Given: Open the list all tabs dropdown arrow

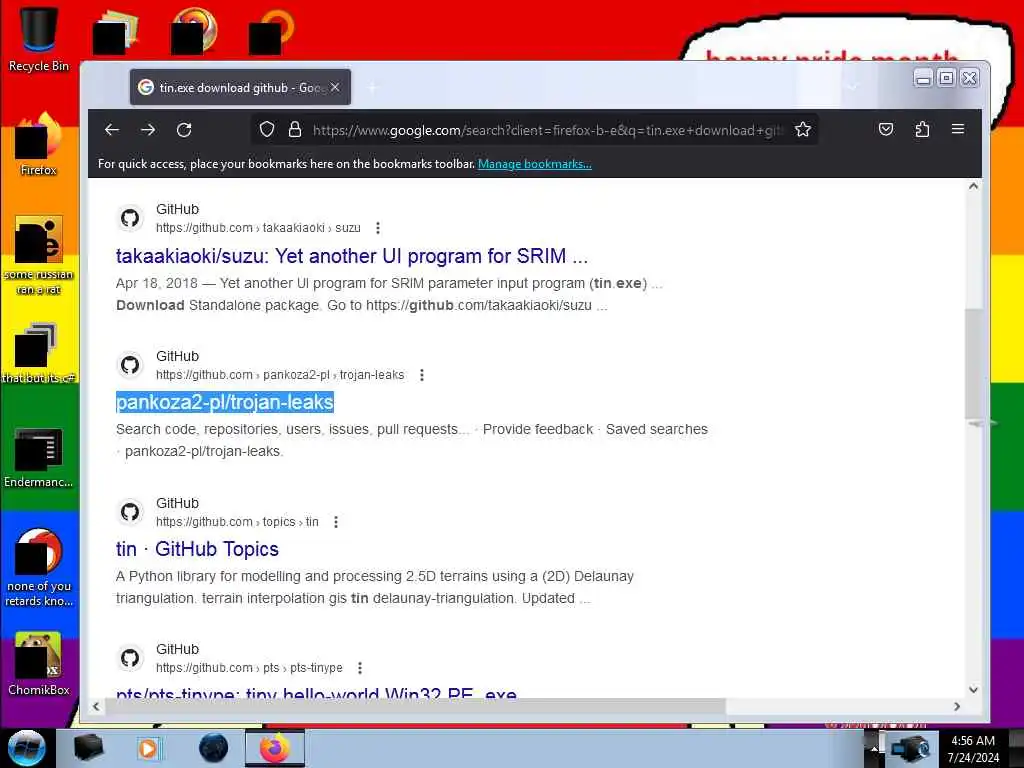Looking at the screenshot, I should click(852, 87).
